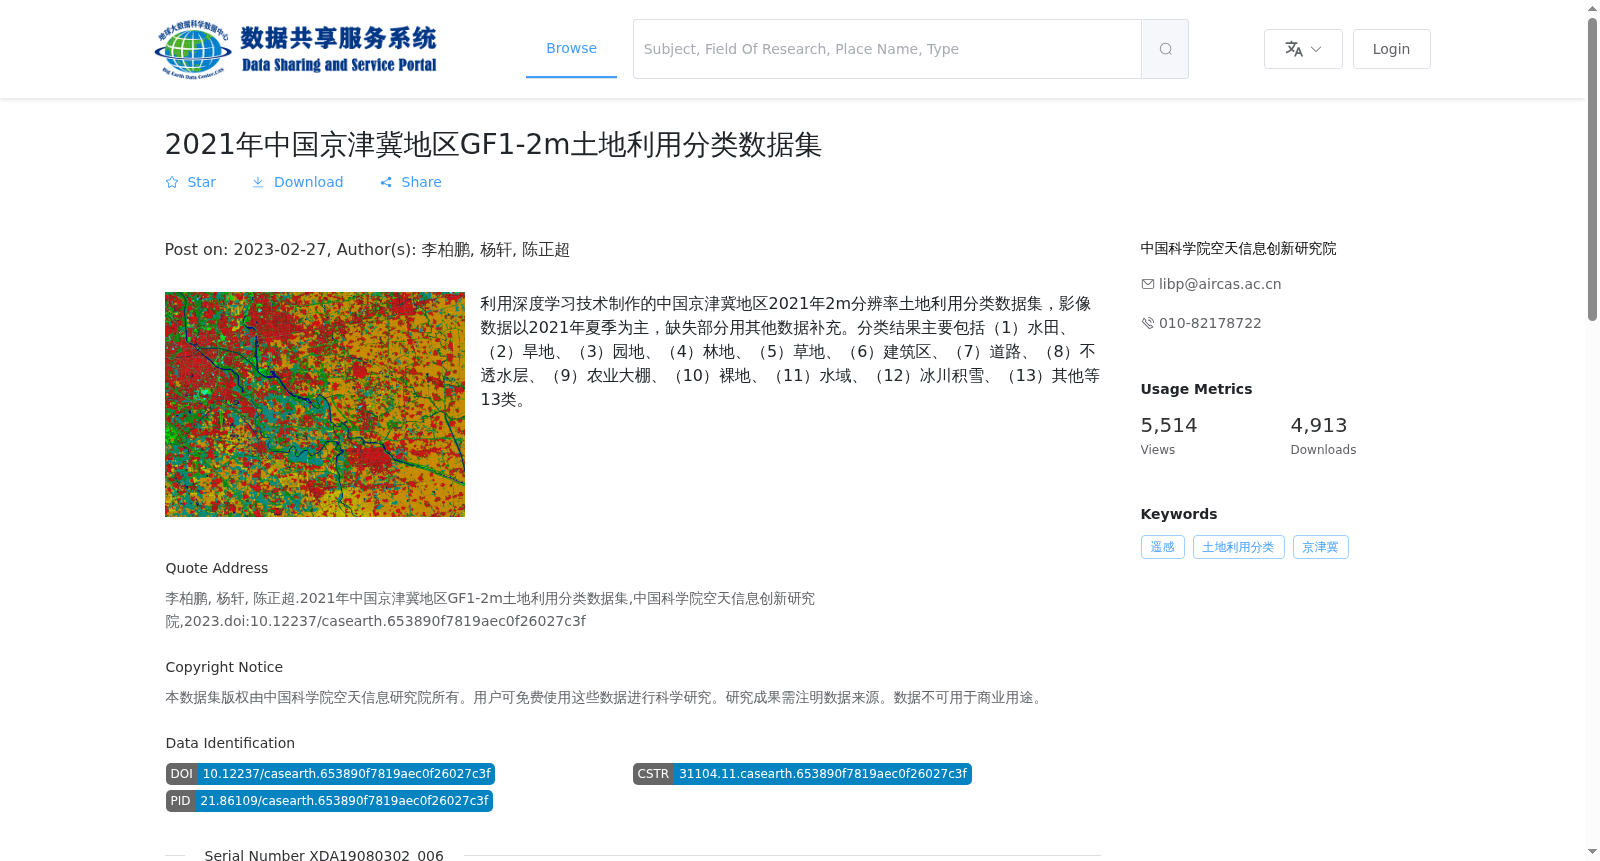Click the email address libp@aircas.ac.cn
1600x861 pixels.
pos(1219,284)
